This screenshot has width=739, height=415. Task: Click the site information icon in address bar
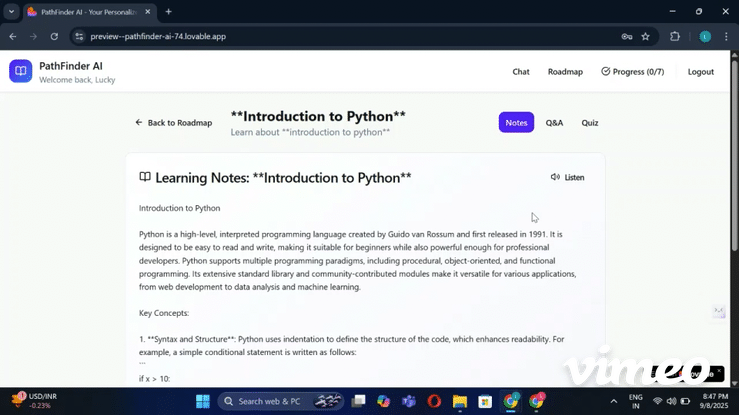point(79,36)
